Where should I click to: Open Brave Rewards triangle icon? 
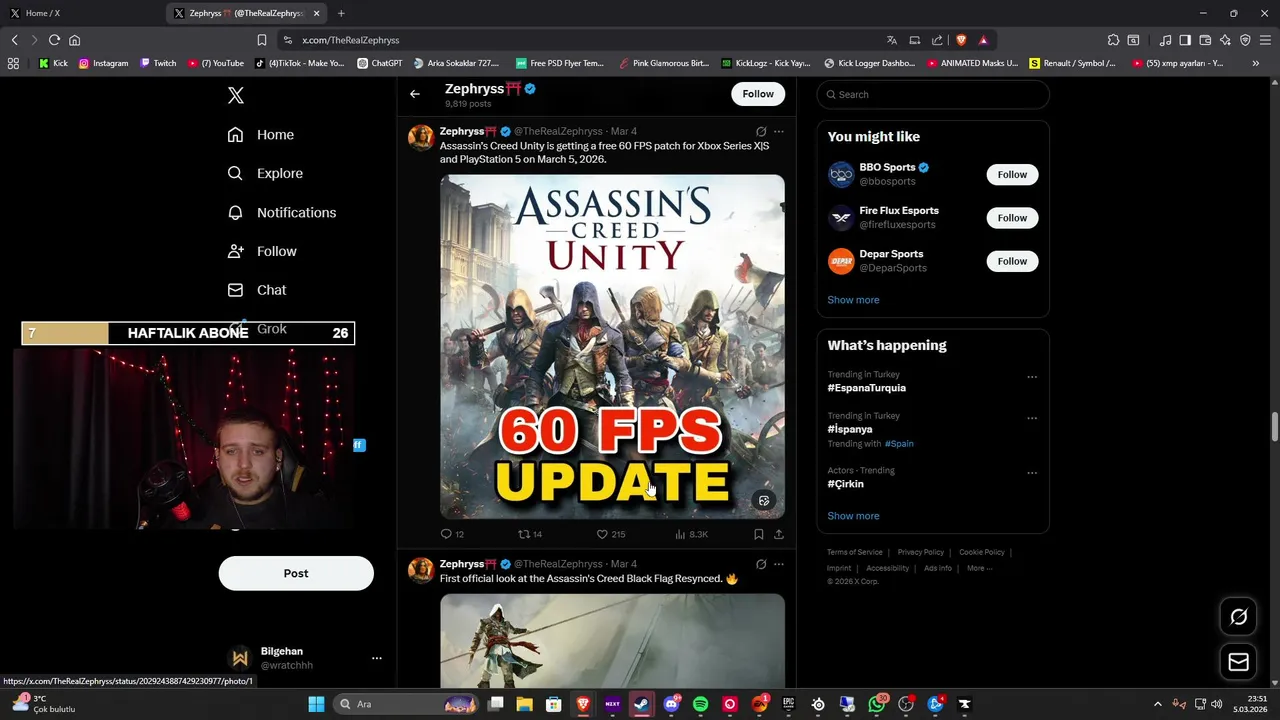983,40
